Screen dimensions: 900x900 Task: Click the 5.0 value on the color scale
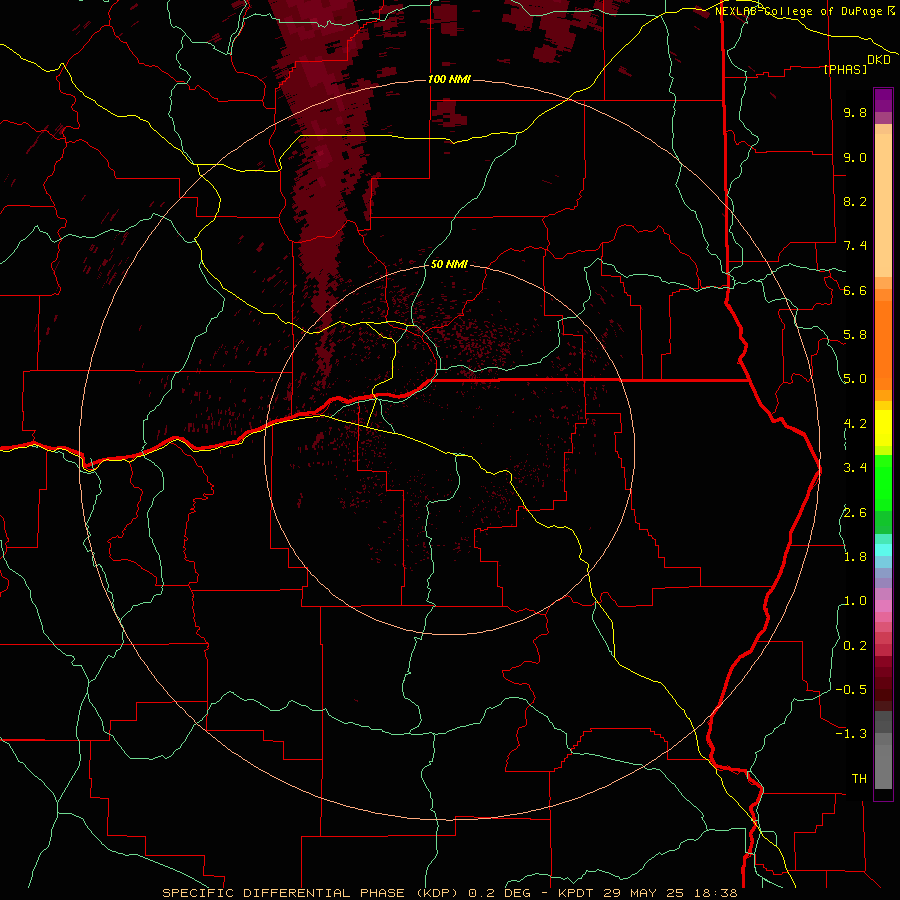coord(855,379)
